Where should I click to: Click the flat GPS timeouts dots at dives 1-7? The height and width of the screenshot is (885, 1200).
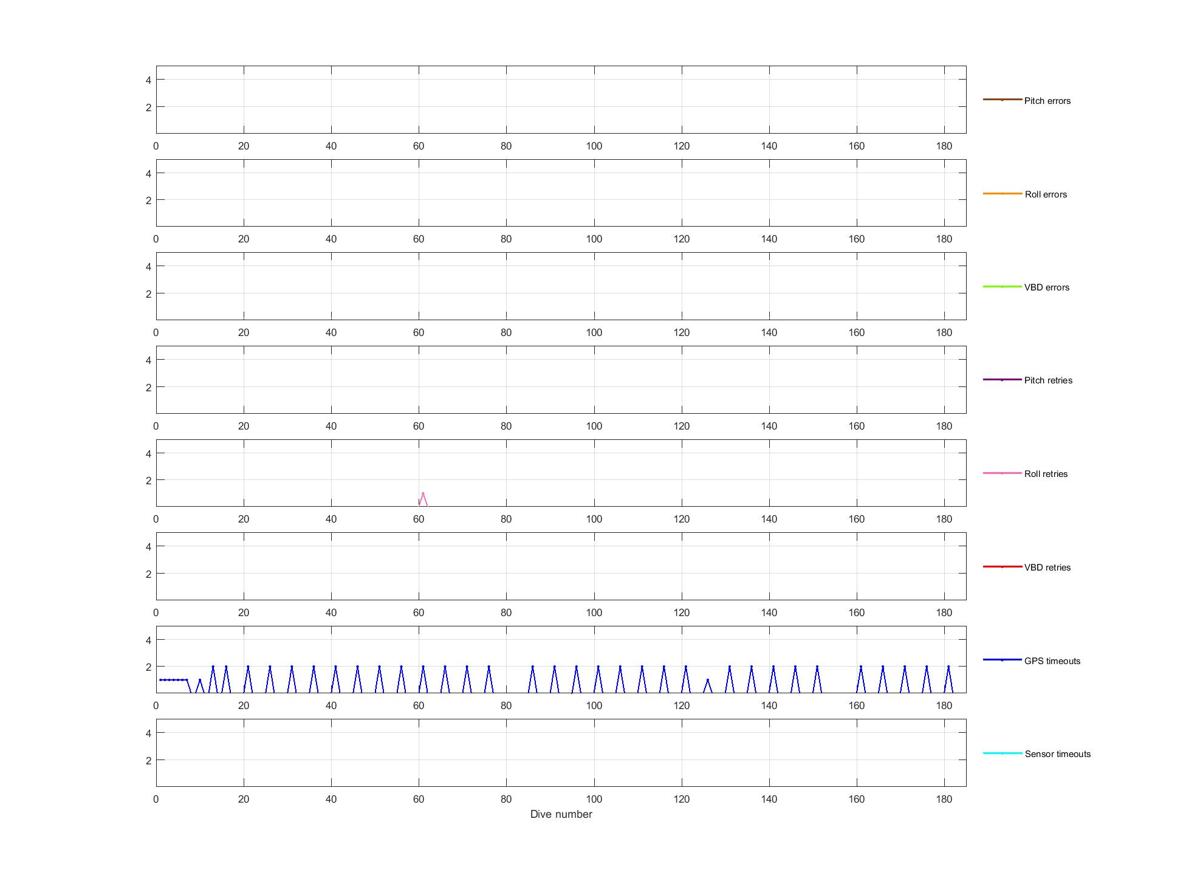(173, 680)
